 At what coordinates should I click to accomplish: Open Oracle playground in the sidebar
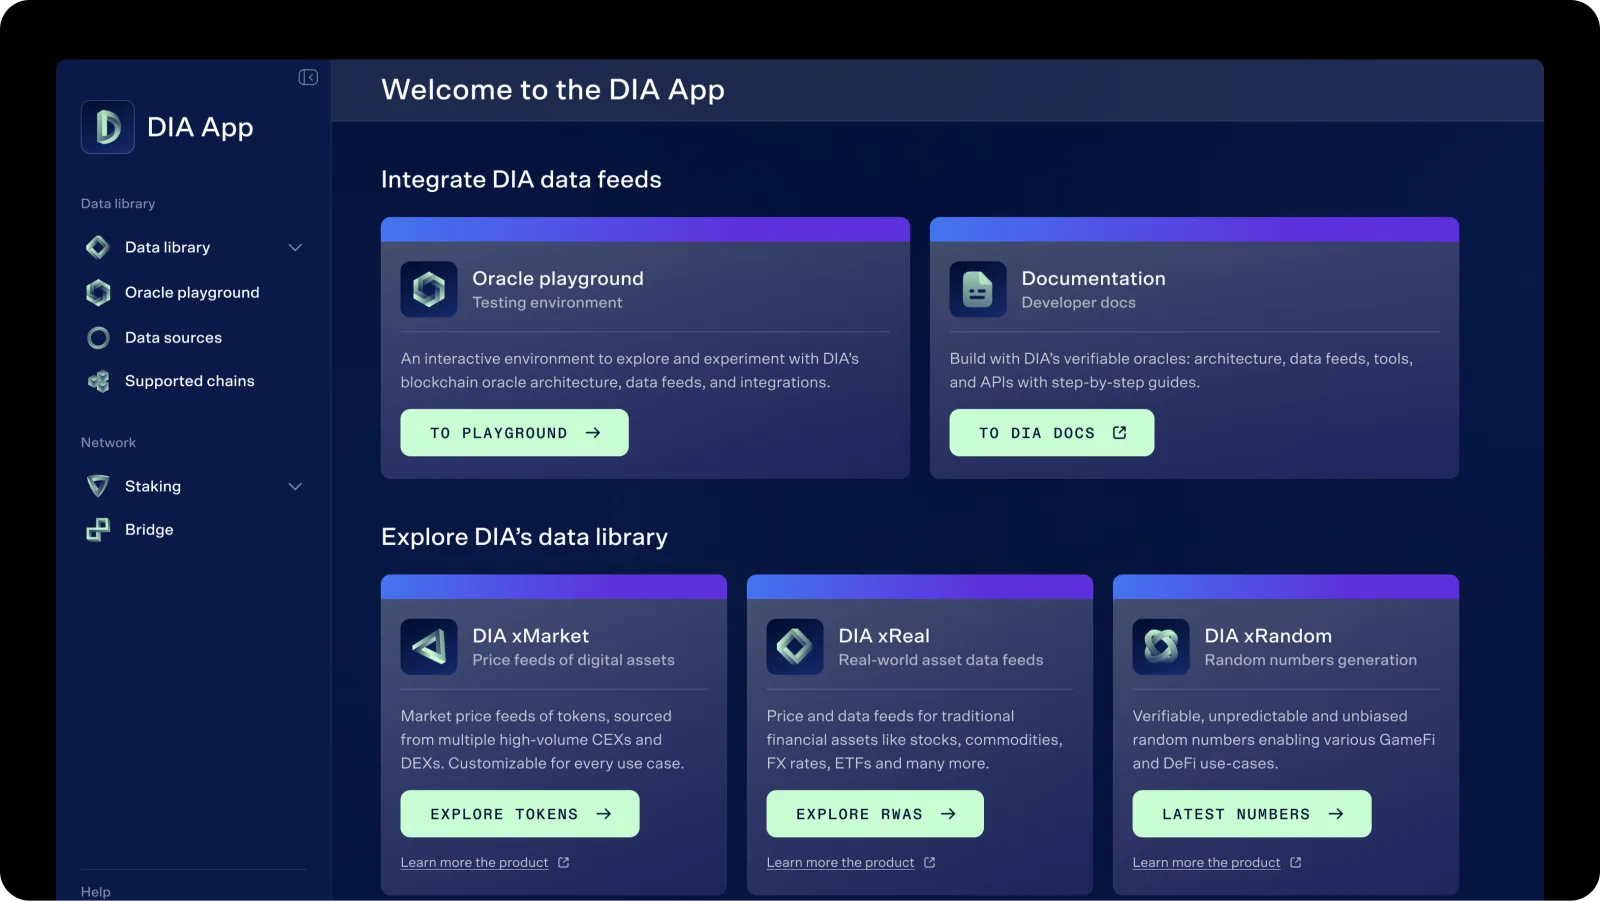pos(194,292)
